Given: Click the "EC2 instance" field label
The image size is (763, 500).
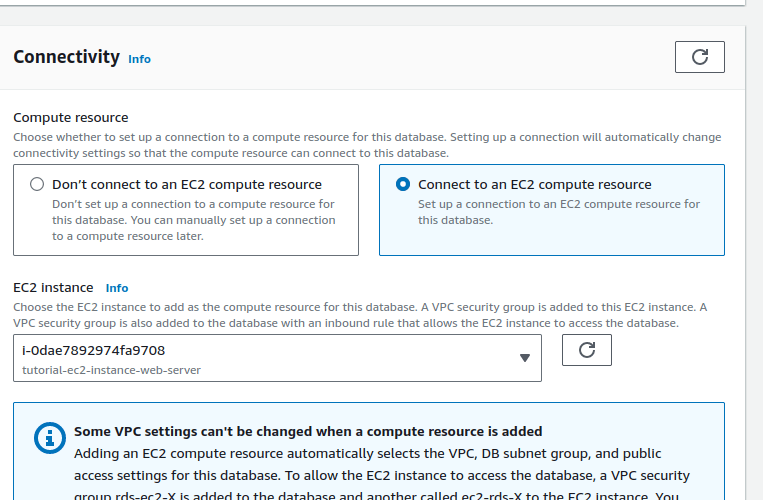Looking at the screenshot, I should pos(53,288).
